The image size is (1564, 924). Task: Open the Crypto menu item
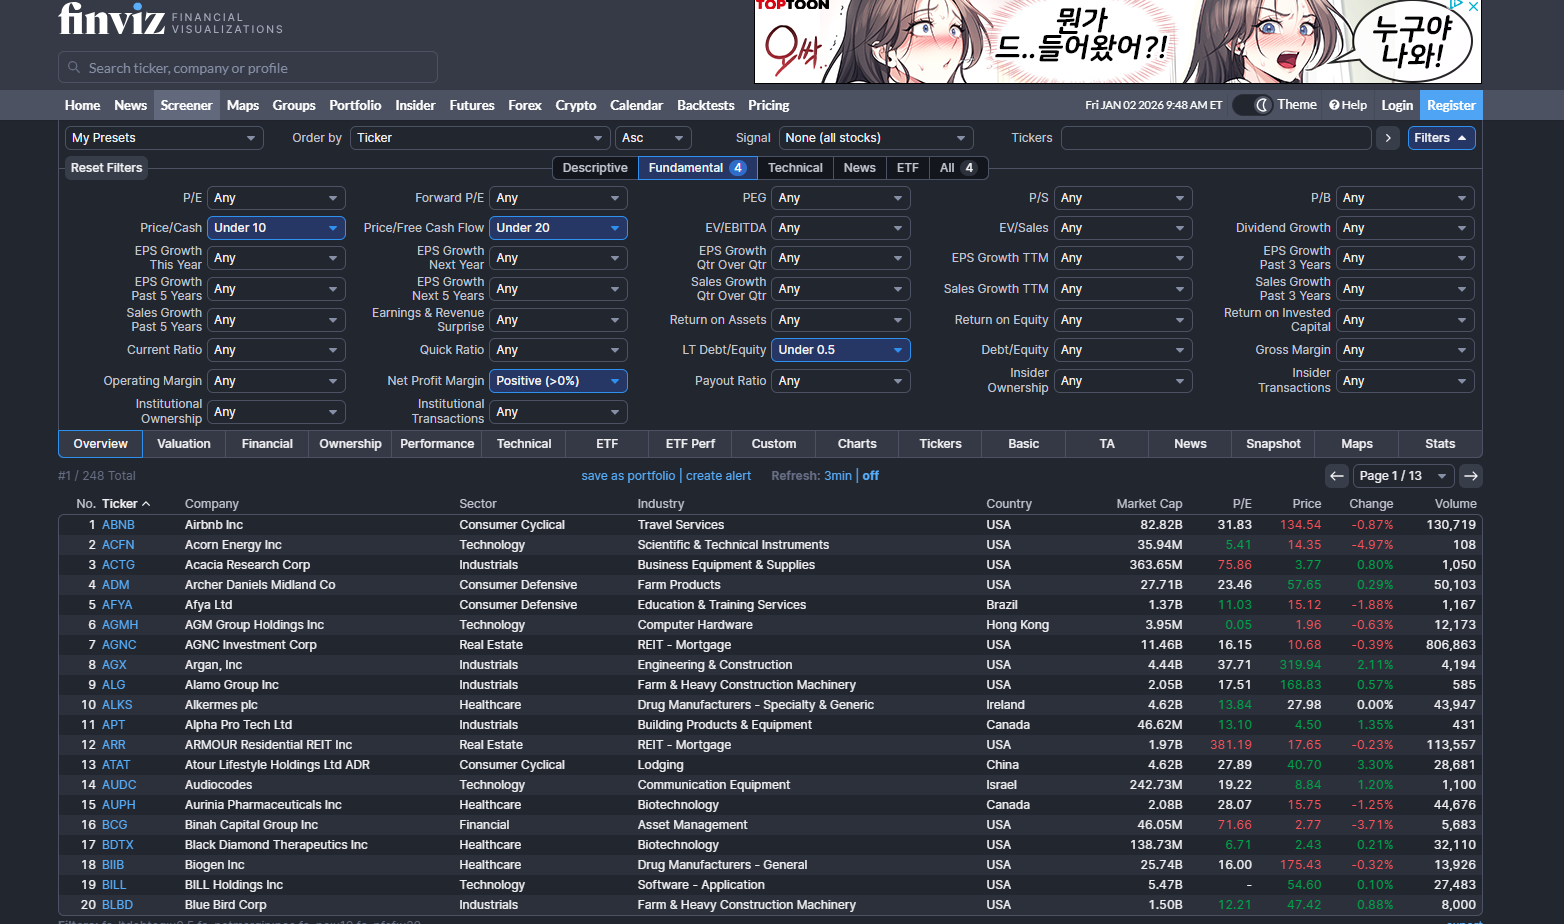point(575,105)
